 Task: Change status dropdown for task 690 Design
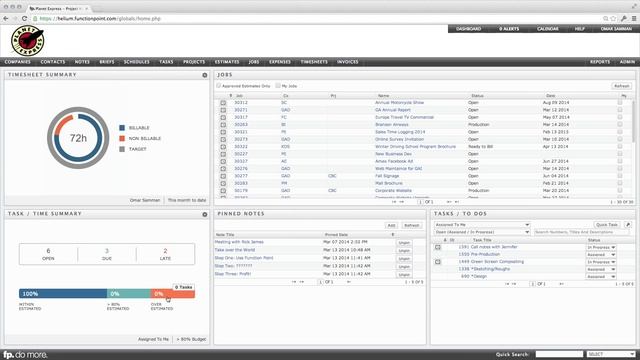click(x=601, y=277)
